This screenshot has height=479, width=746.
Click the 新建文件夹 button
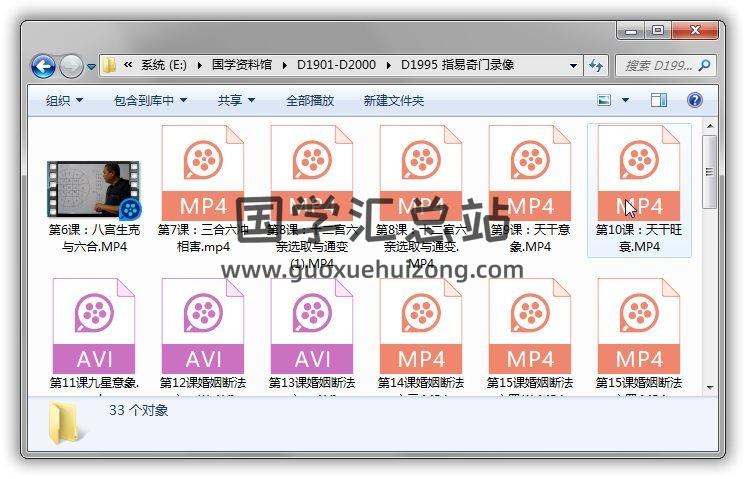pos(393,101)
